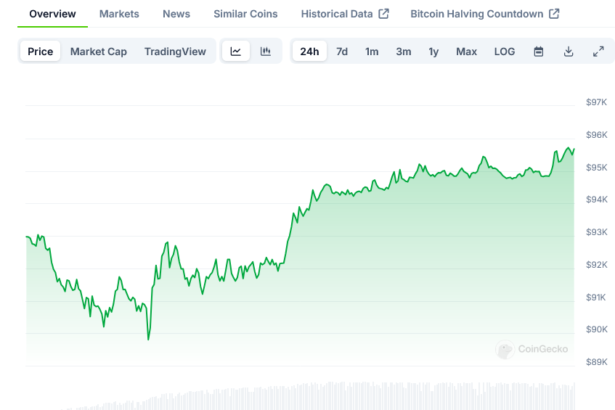Open the Markets tab

[119, 14]
